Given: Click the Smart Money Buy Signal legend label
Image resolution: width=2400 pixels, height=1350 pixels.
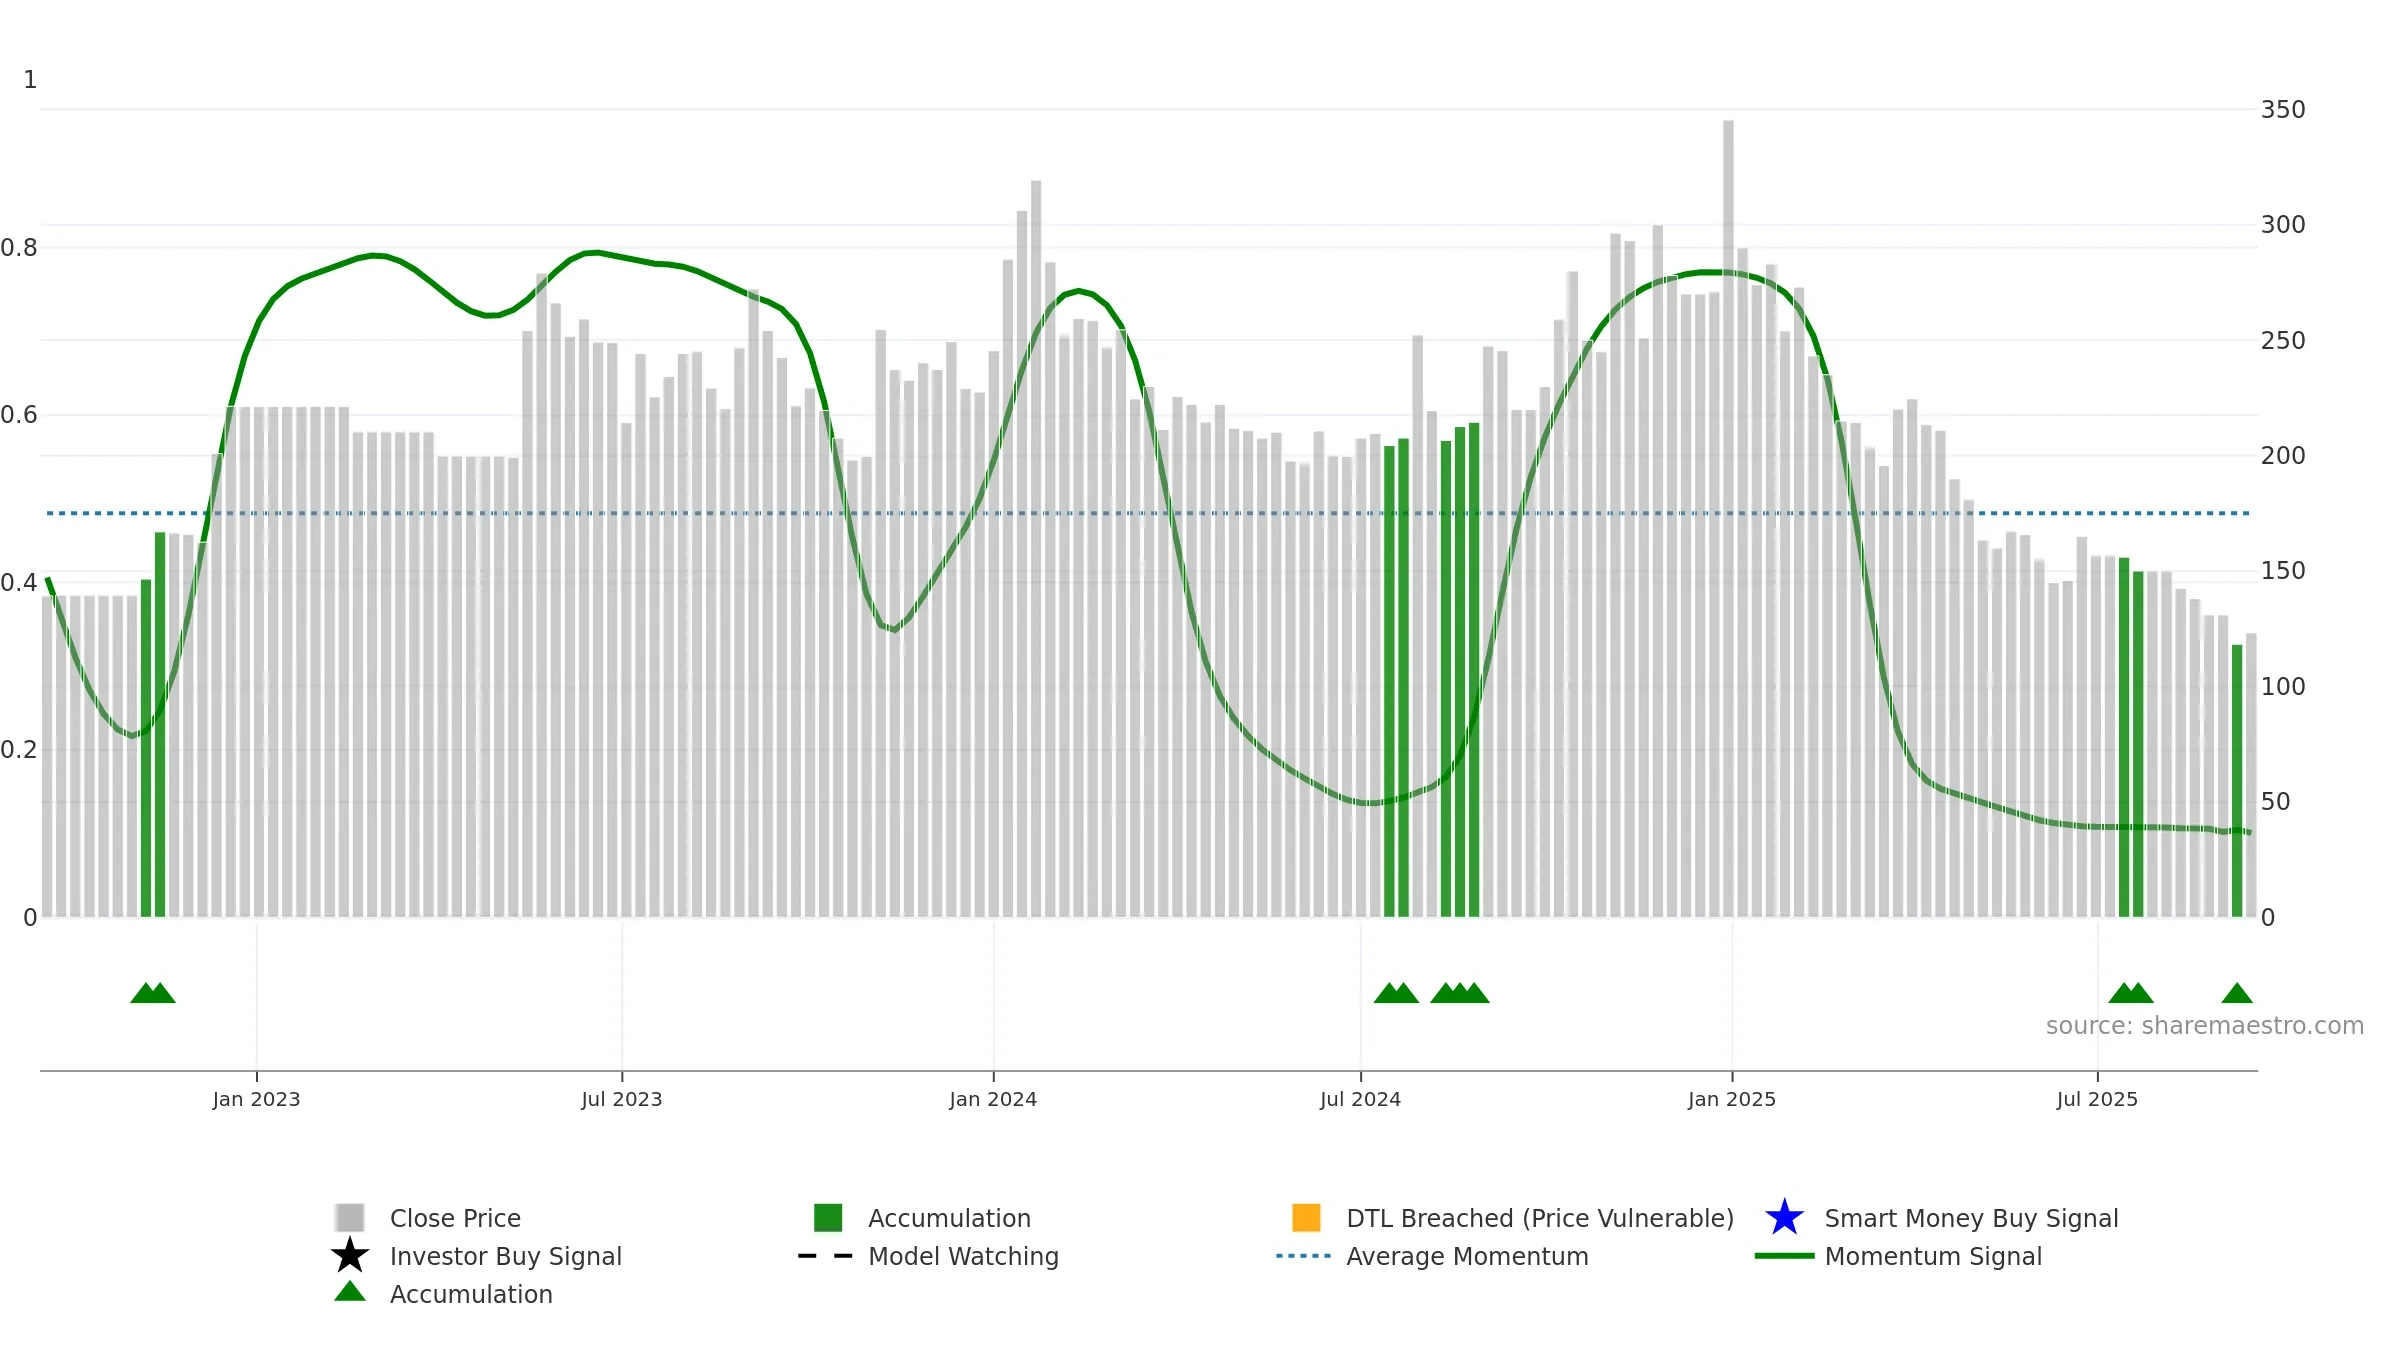Looking at the screenshot, I should 1971,1218.
